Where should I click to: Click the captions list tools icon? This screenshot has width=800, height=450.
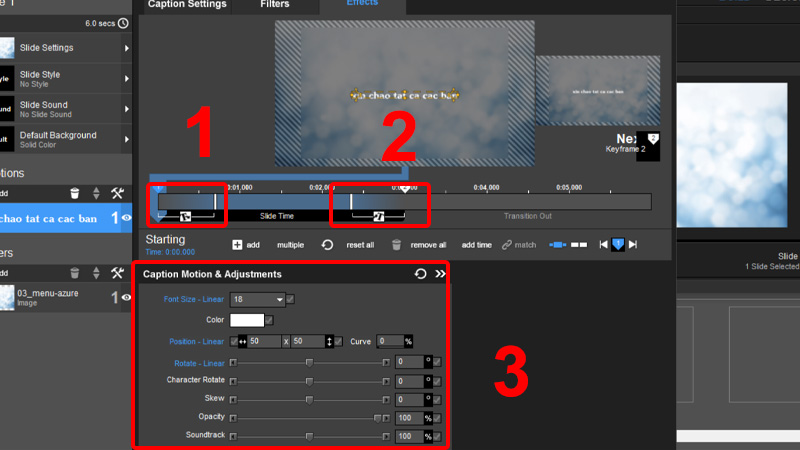point(117,193)
